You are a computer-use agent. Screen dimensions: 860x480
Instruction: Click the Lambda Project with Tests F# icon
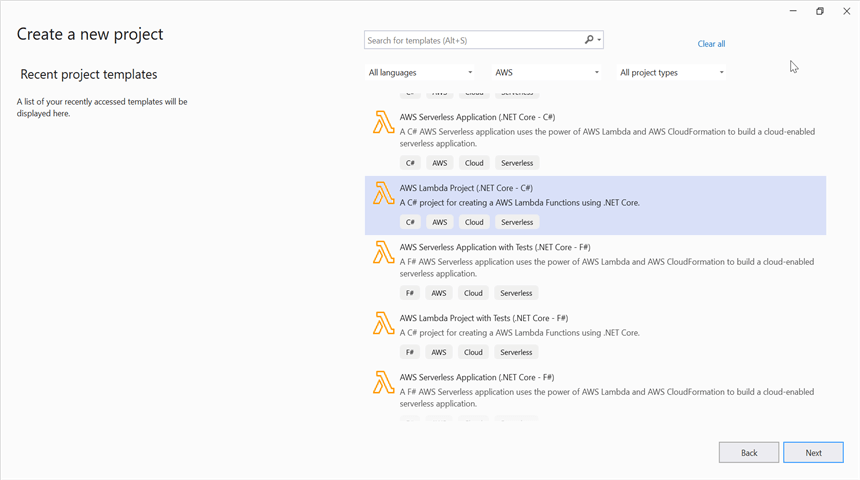coord(383,323)
